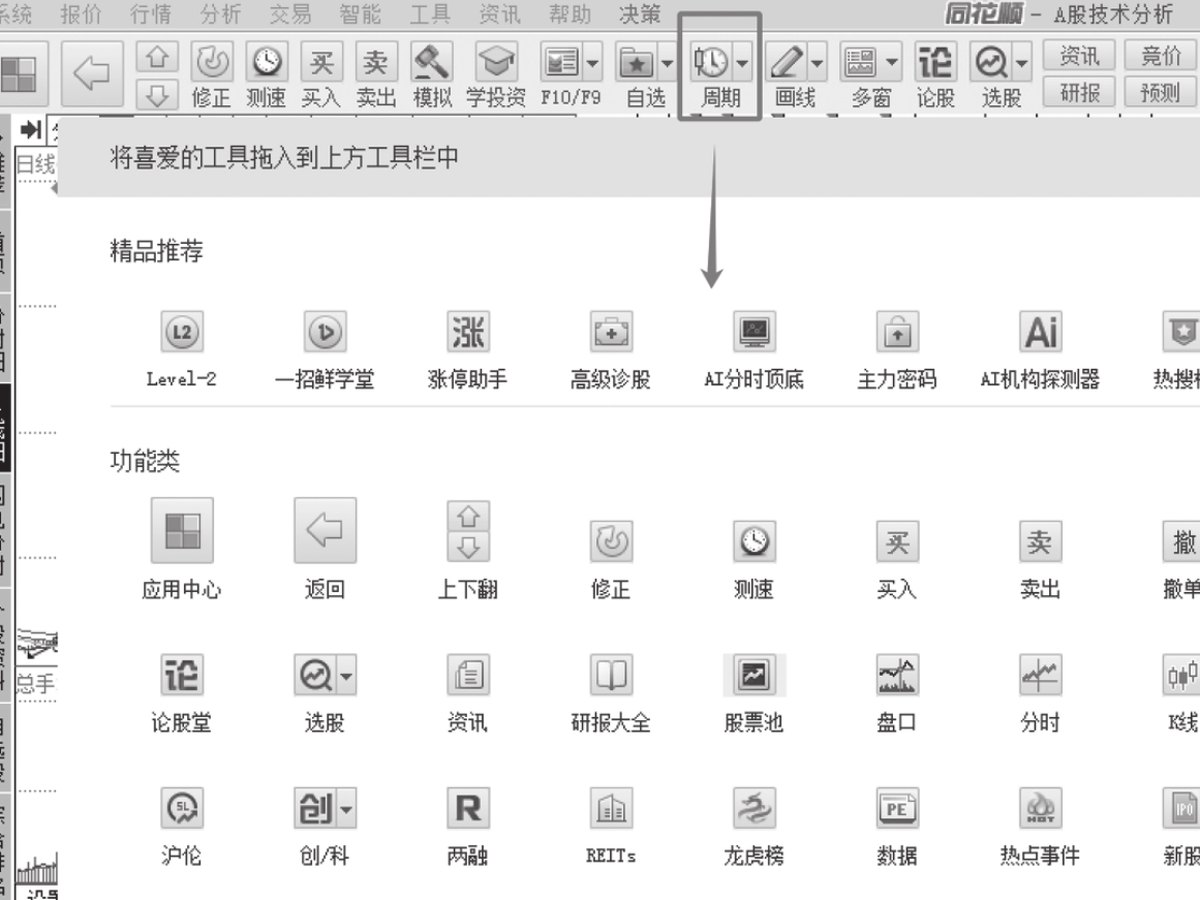The height and width of the screenshot is (900, 1200).
Task: Select the 两融 tool icon
Action: [467, 808]
